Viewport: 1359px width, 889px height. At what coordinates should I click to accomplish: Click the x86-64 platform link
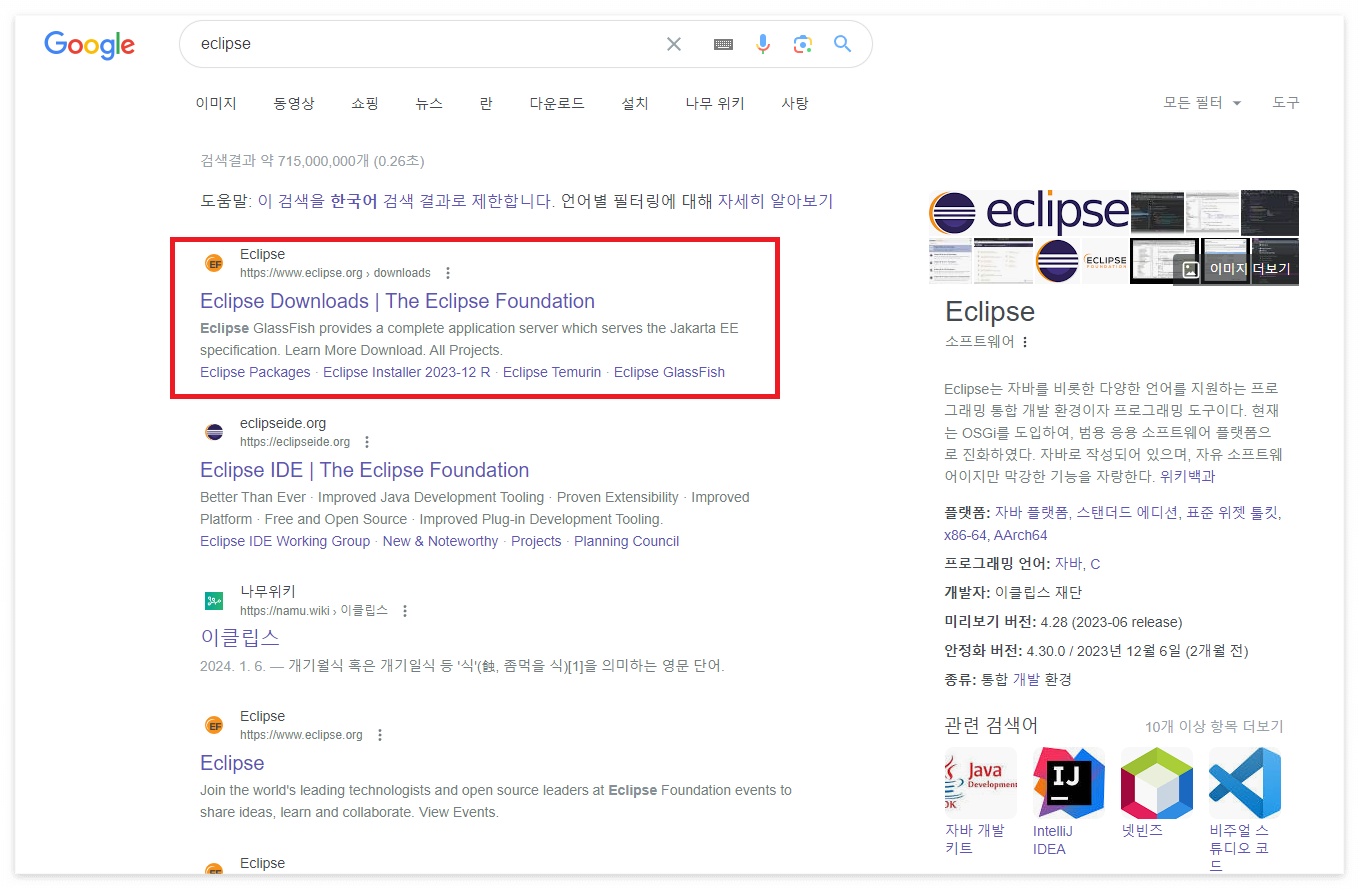(x=965, y=535)
